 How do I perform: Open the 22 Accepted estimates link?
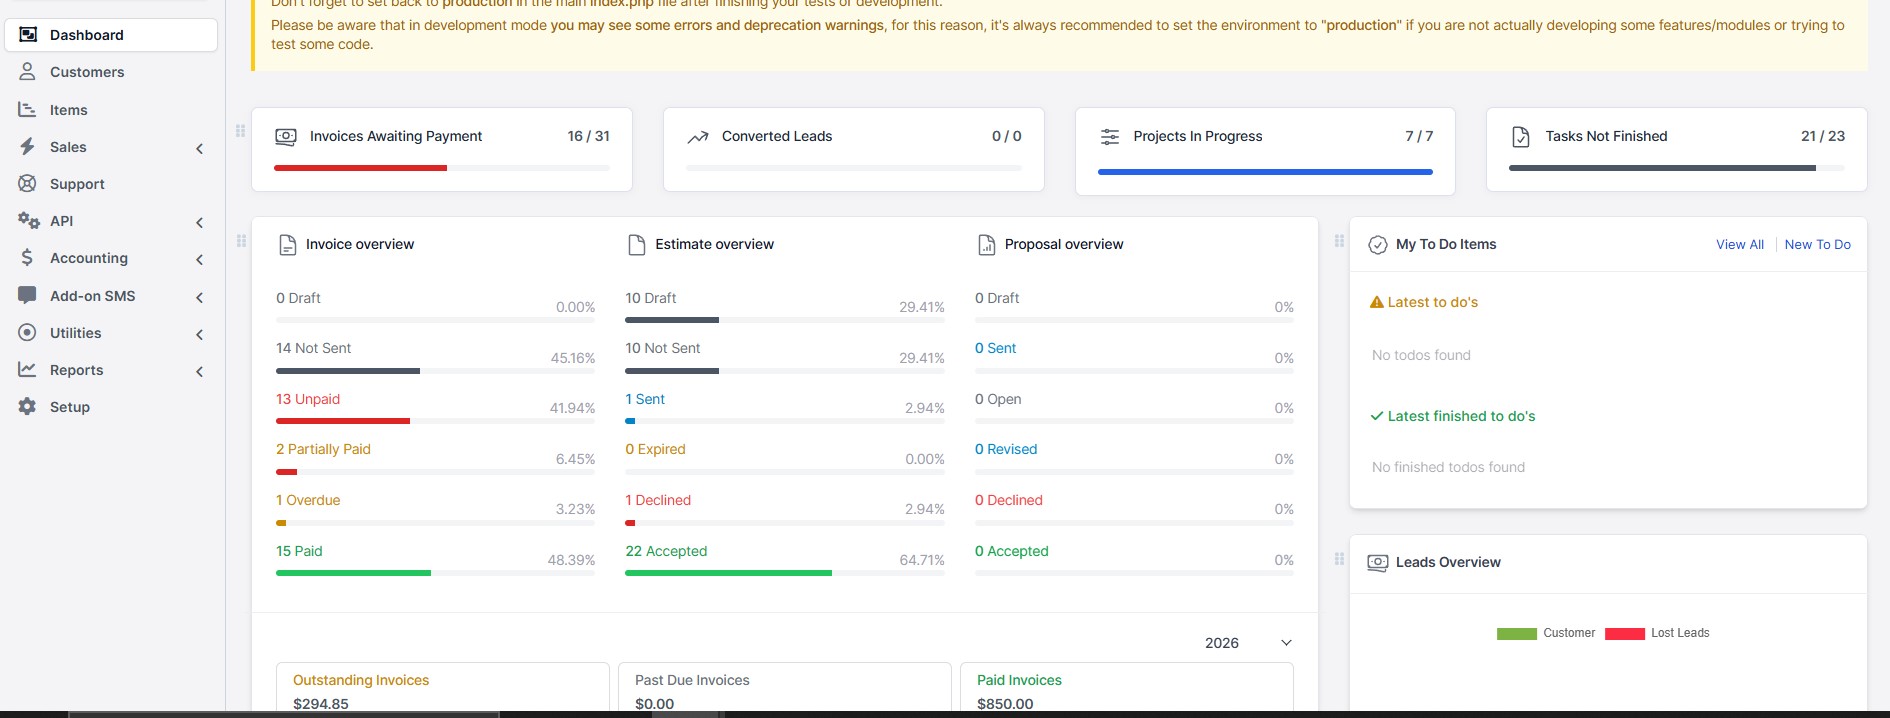[666, 551]
